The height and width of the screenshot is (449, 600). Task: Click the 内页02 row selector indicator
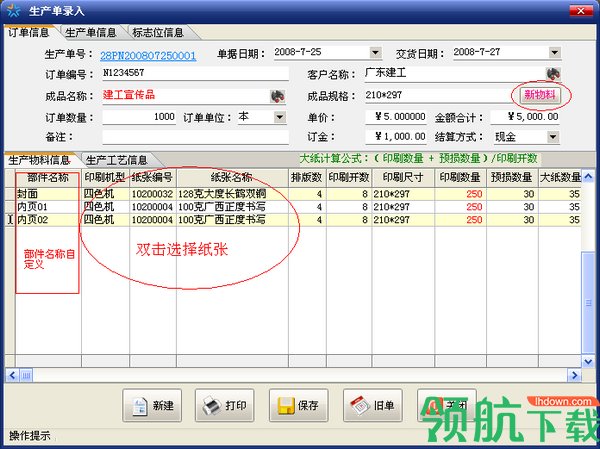(x=10, y=220)
